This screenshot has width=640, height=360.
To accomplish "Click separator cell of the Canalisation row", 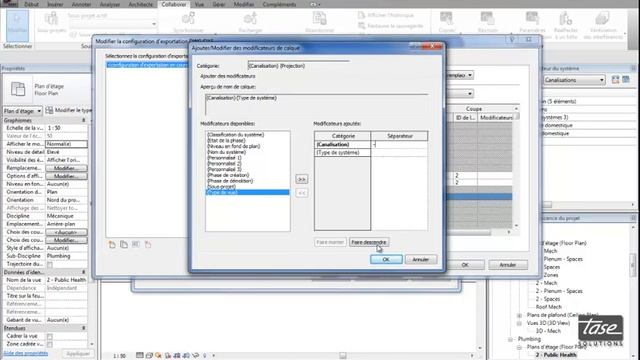I will point(399,144).
